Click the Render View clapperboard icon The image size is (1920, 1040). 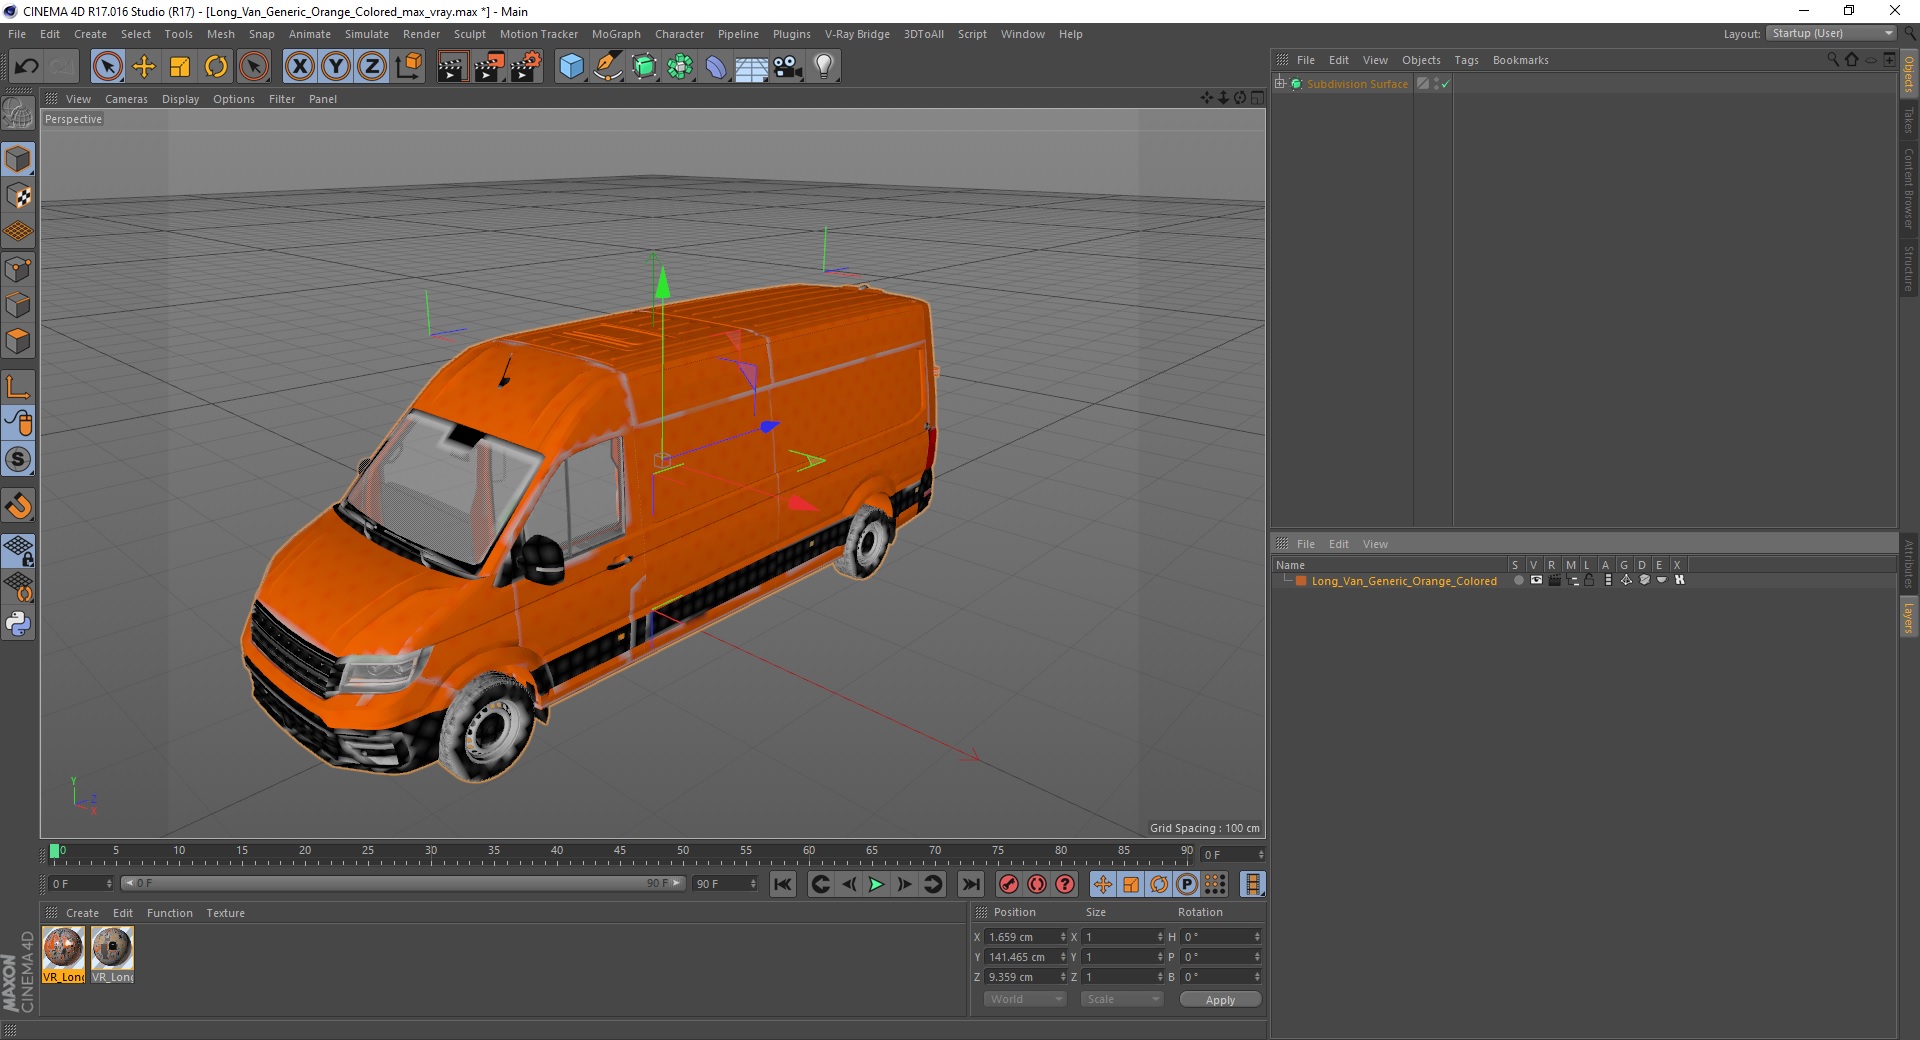tap(452, 67)
